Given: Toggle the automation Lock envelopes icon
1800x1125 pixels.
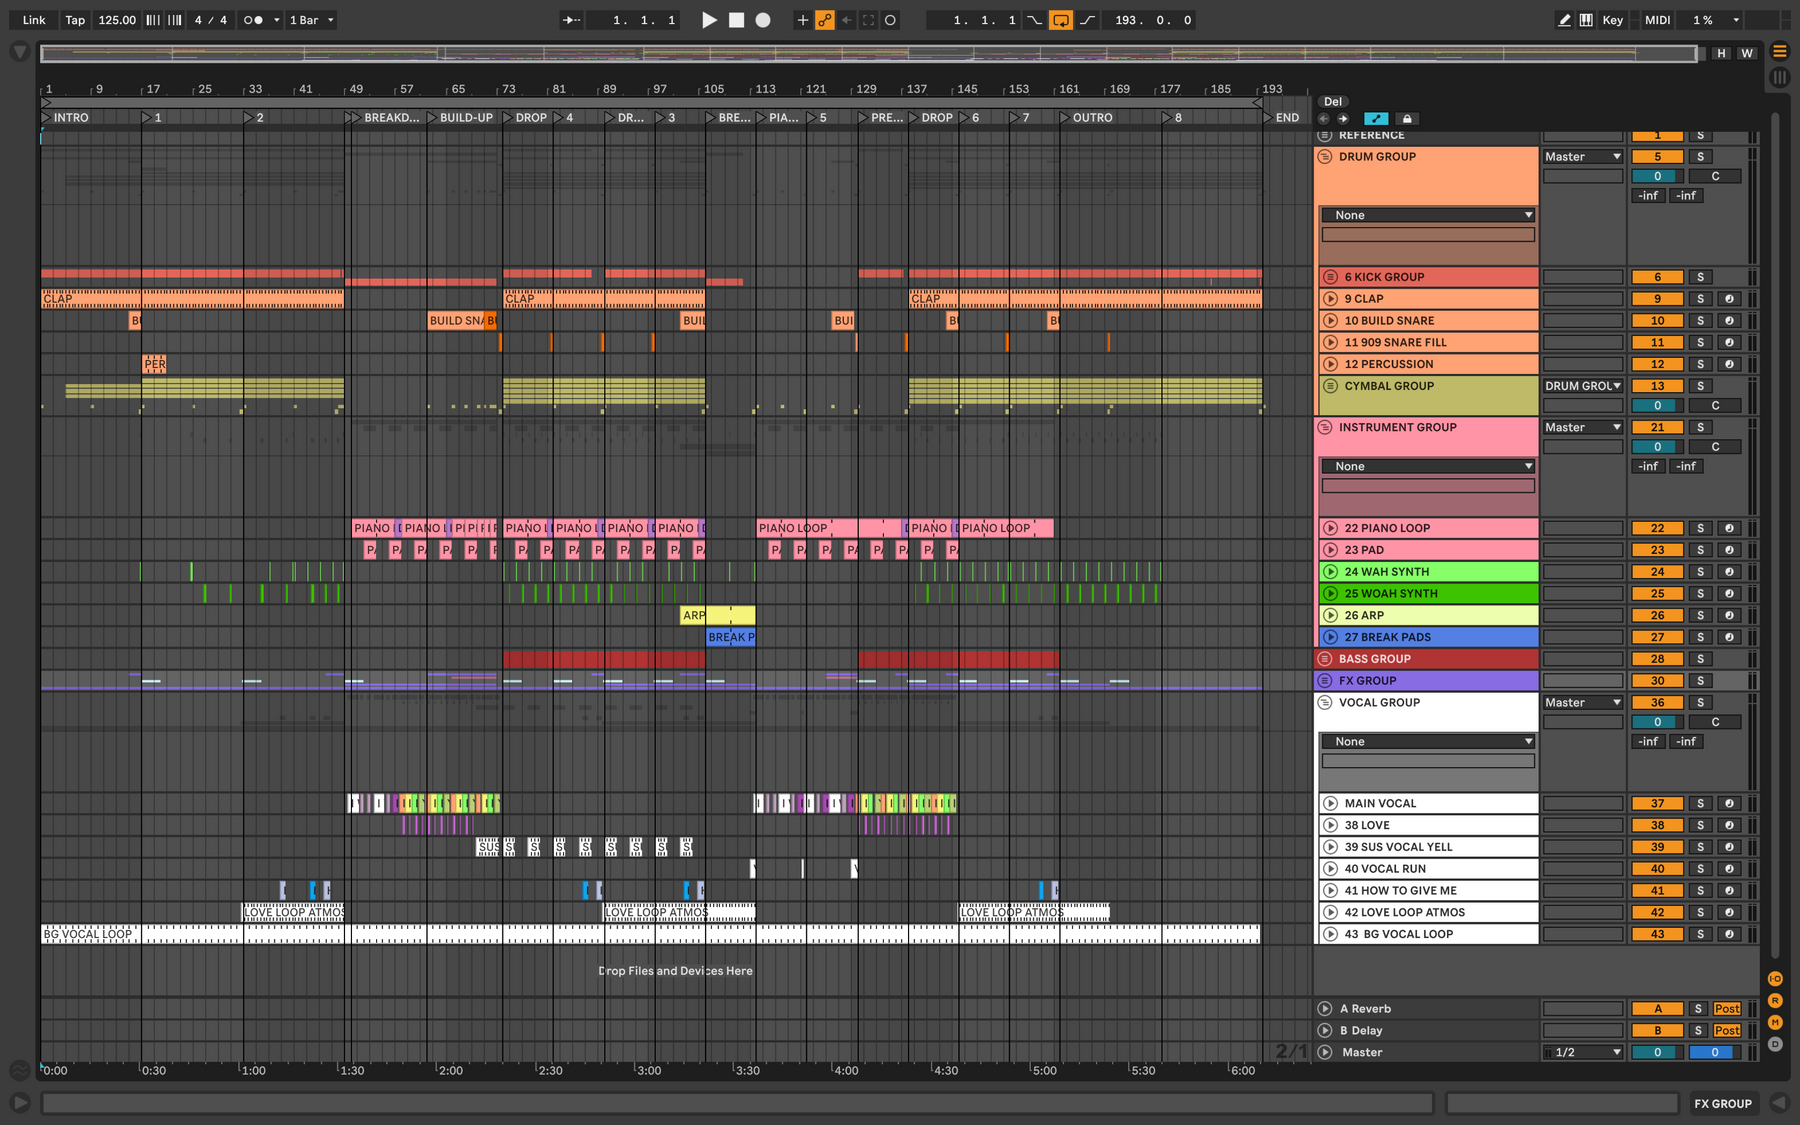Looking at the screenshot, I should (1407, 118).
